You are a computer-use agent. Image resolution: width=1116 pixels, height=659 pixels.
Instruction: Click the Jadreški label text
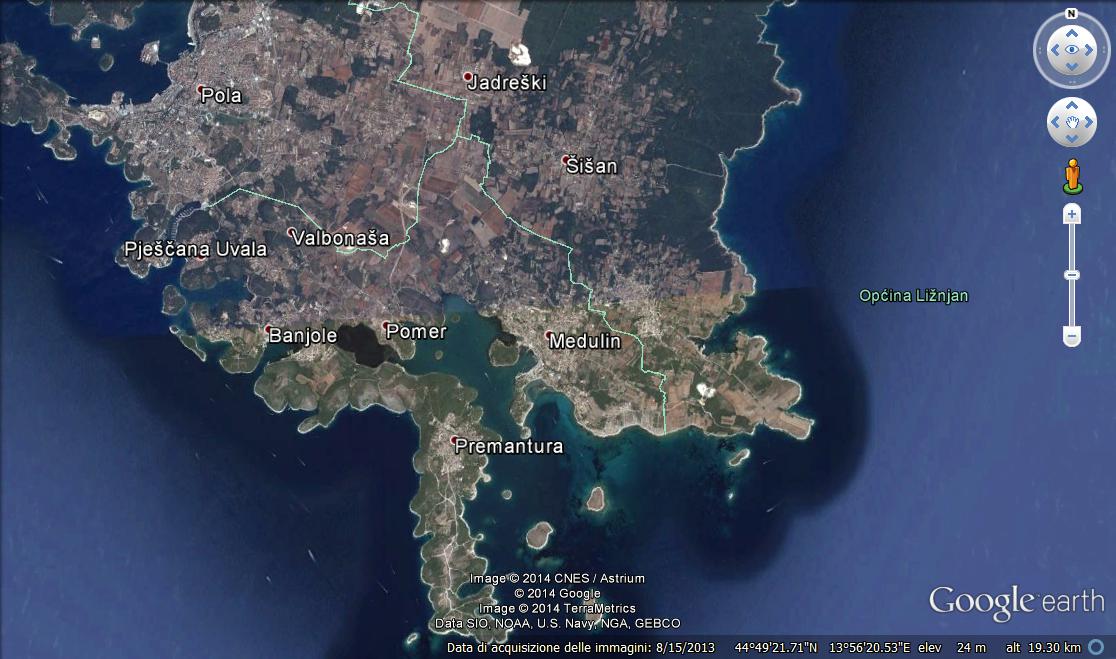point(507,83)
